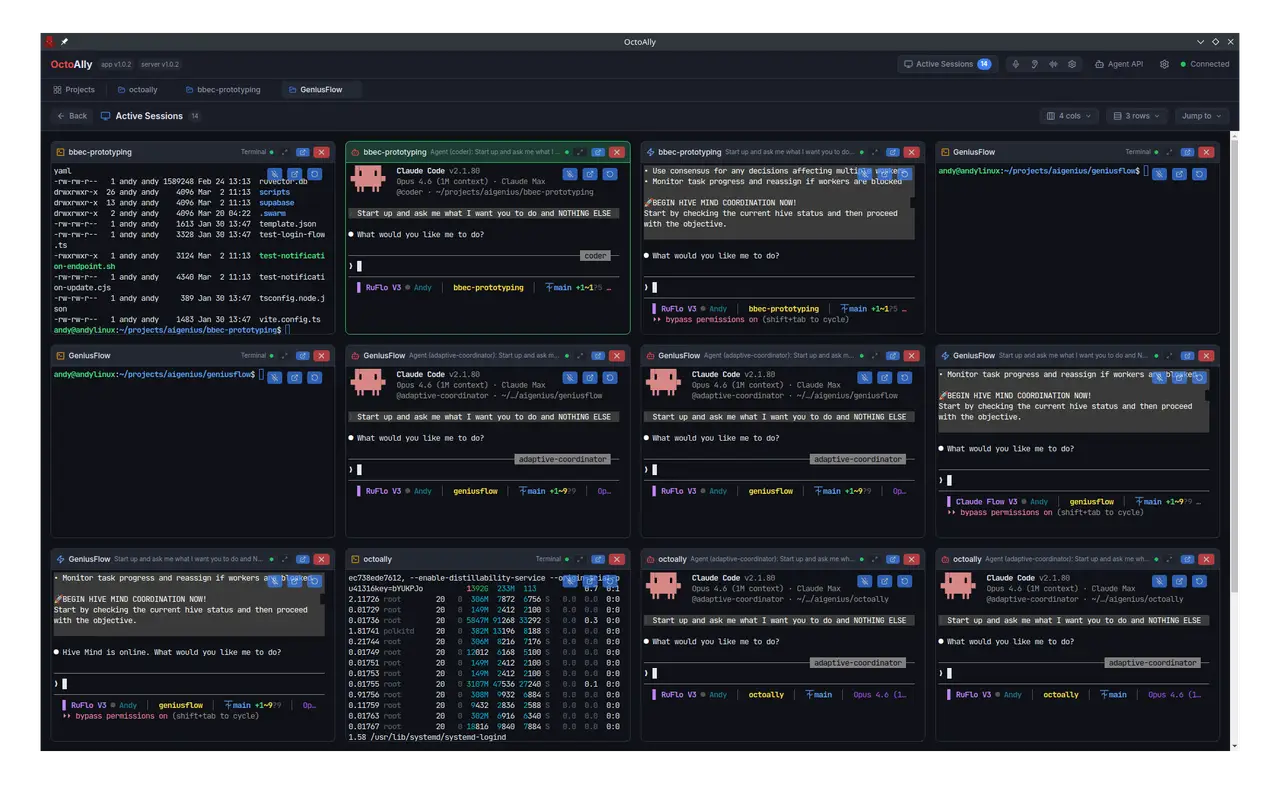Viewport: 1280px width, 799px height.
Task: Expand the bbec-prototyping hive mind card
Action: 874,152
